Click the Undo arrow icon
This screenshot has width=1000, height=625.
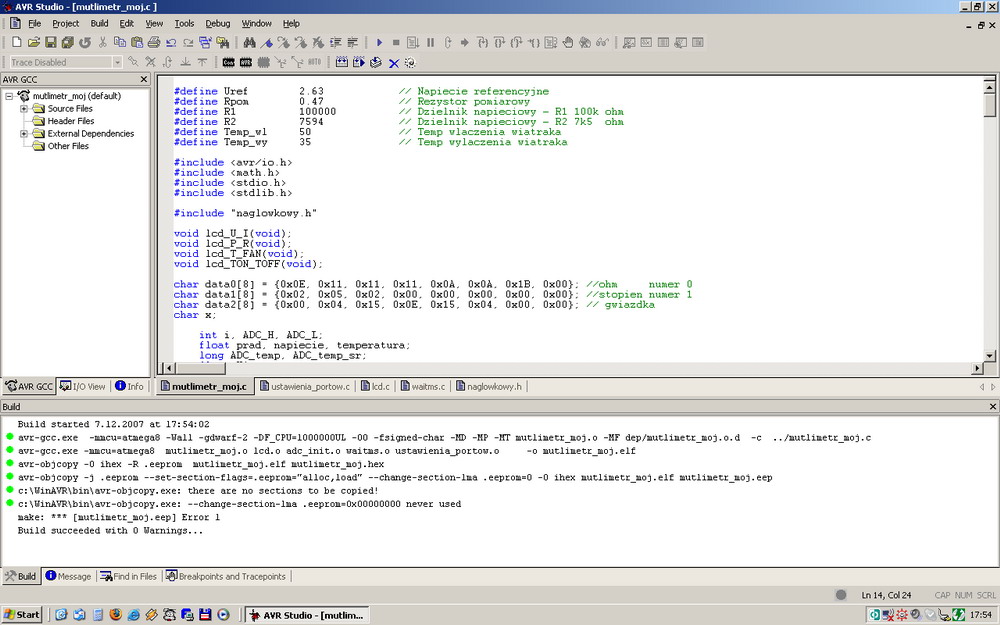tap(171, 43)
